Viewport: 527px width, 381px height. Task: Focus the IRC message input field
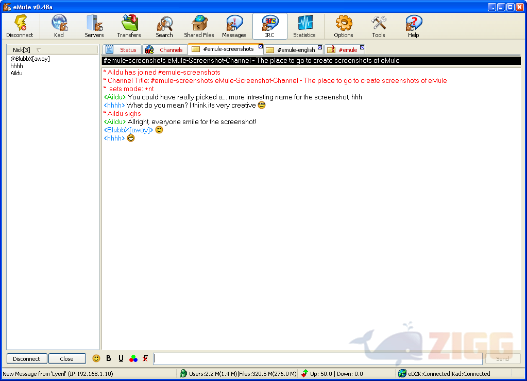318,358
